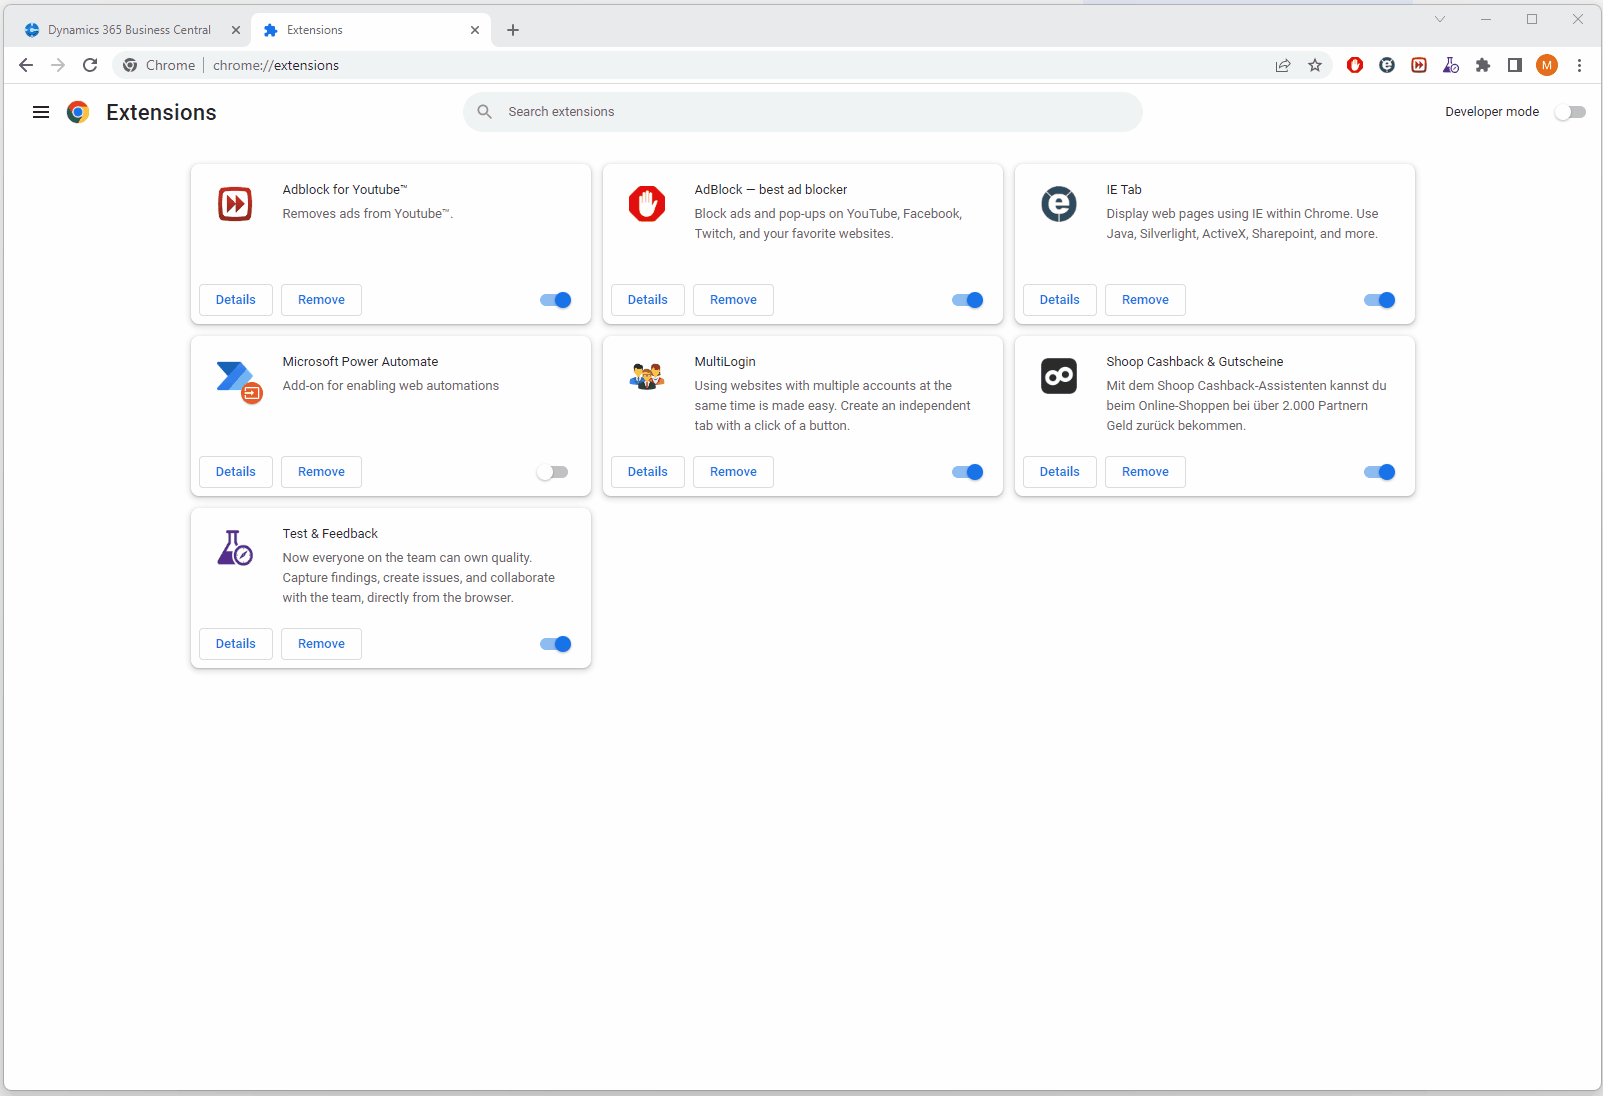Bookmark the page with the star icon
Viewport: 1603px width, 1096px height.
pyautogui.click(x=1315, y=65)
